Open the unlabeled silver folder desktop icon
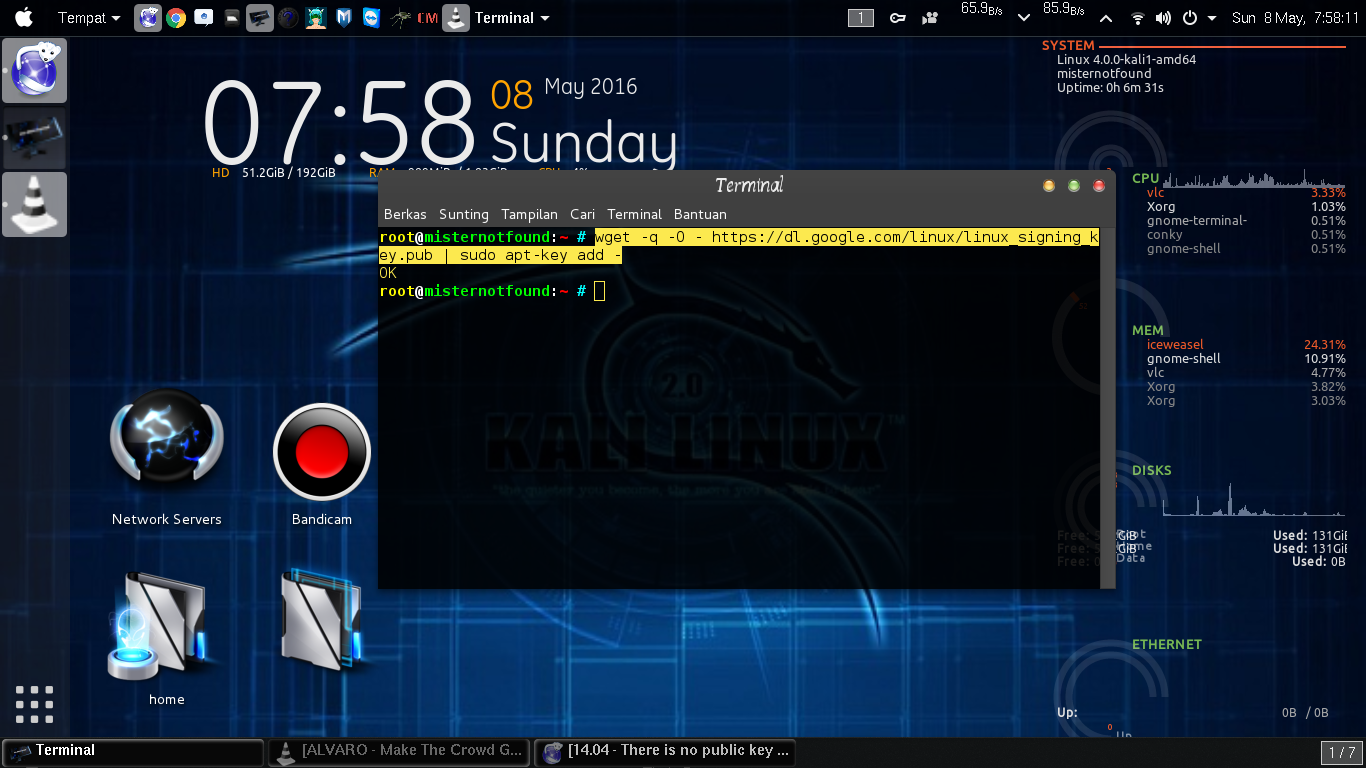 click(320, 620)
